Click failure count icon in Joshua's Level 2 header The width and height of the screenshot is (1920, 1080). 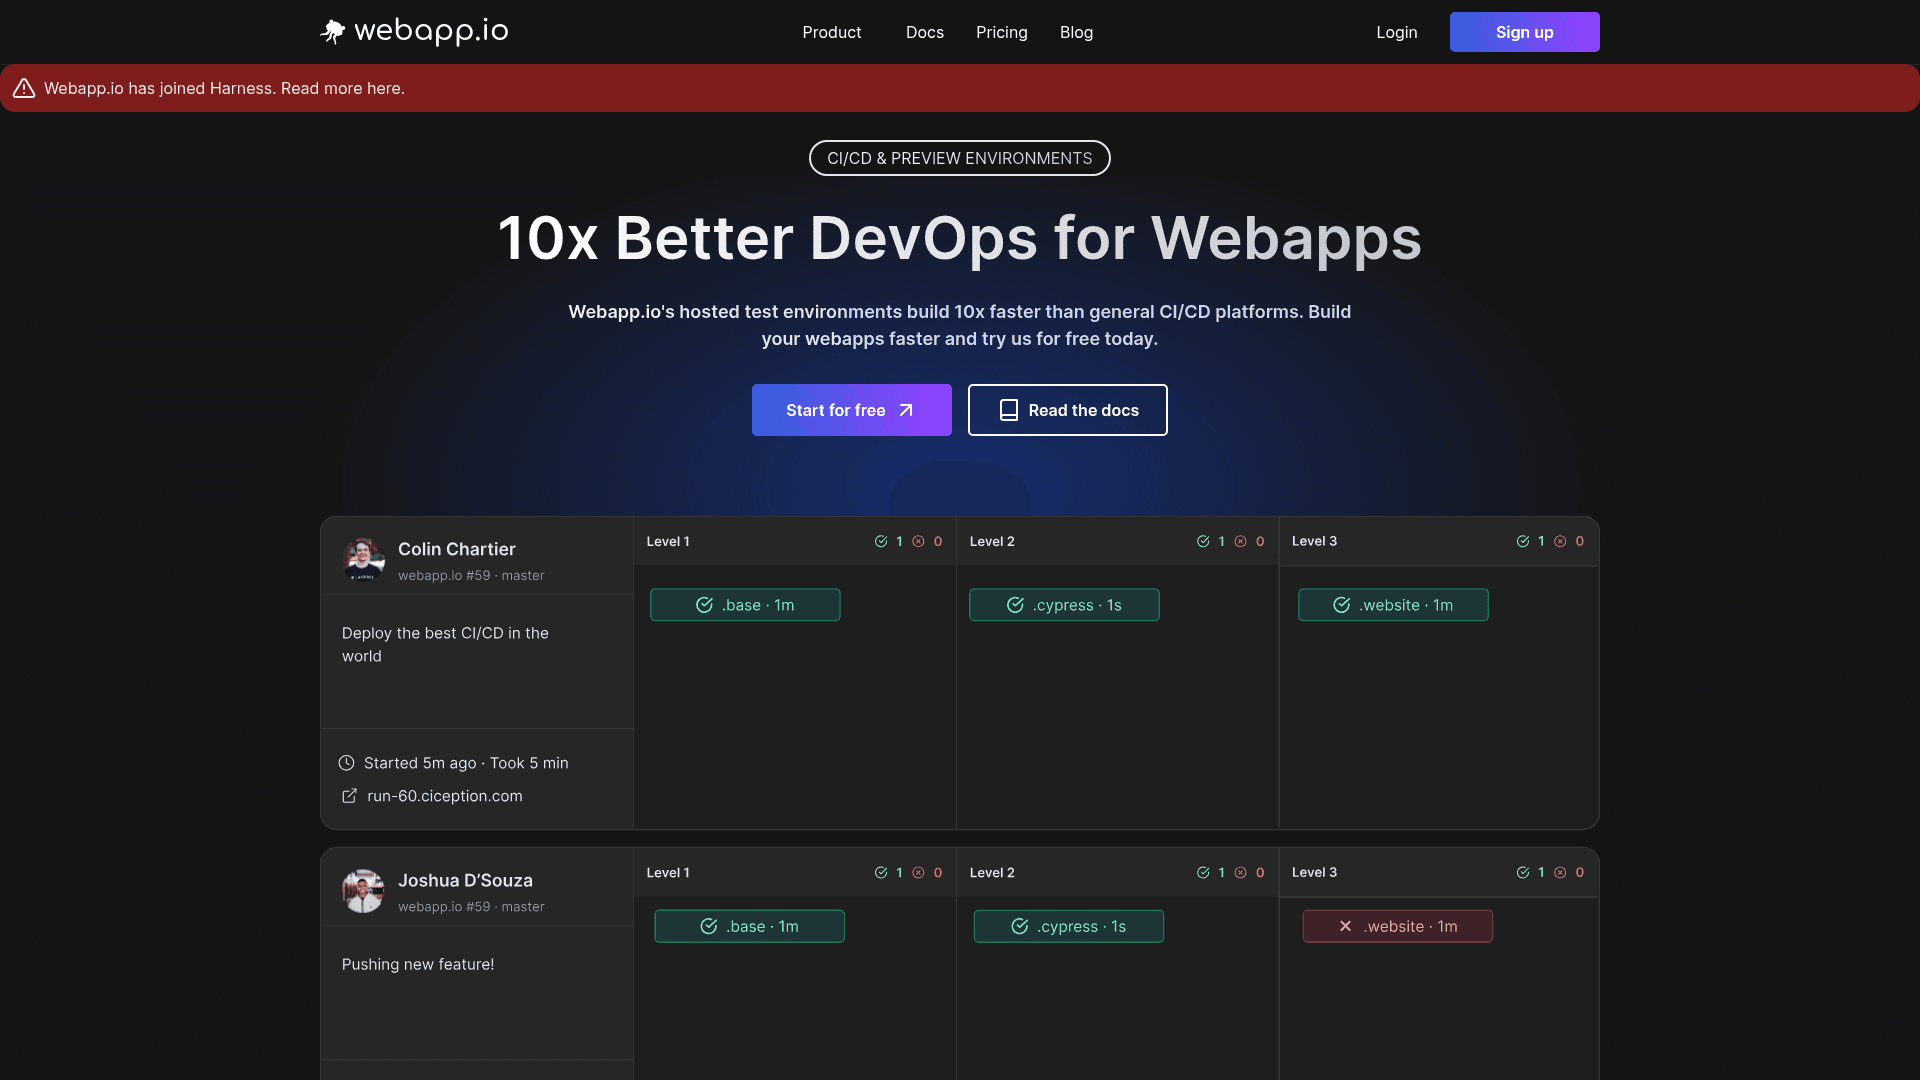click(1240, 872)
